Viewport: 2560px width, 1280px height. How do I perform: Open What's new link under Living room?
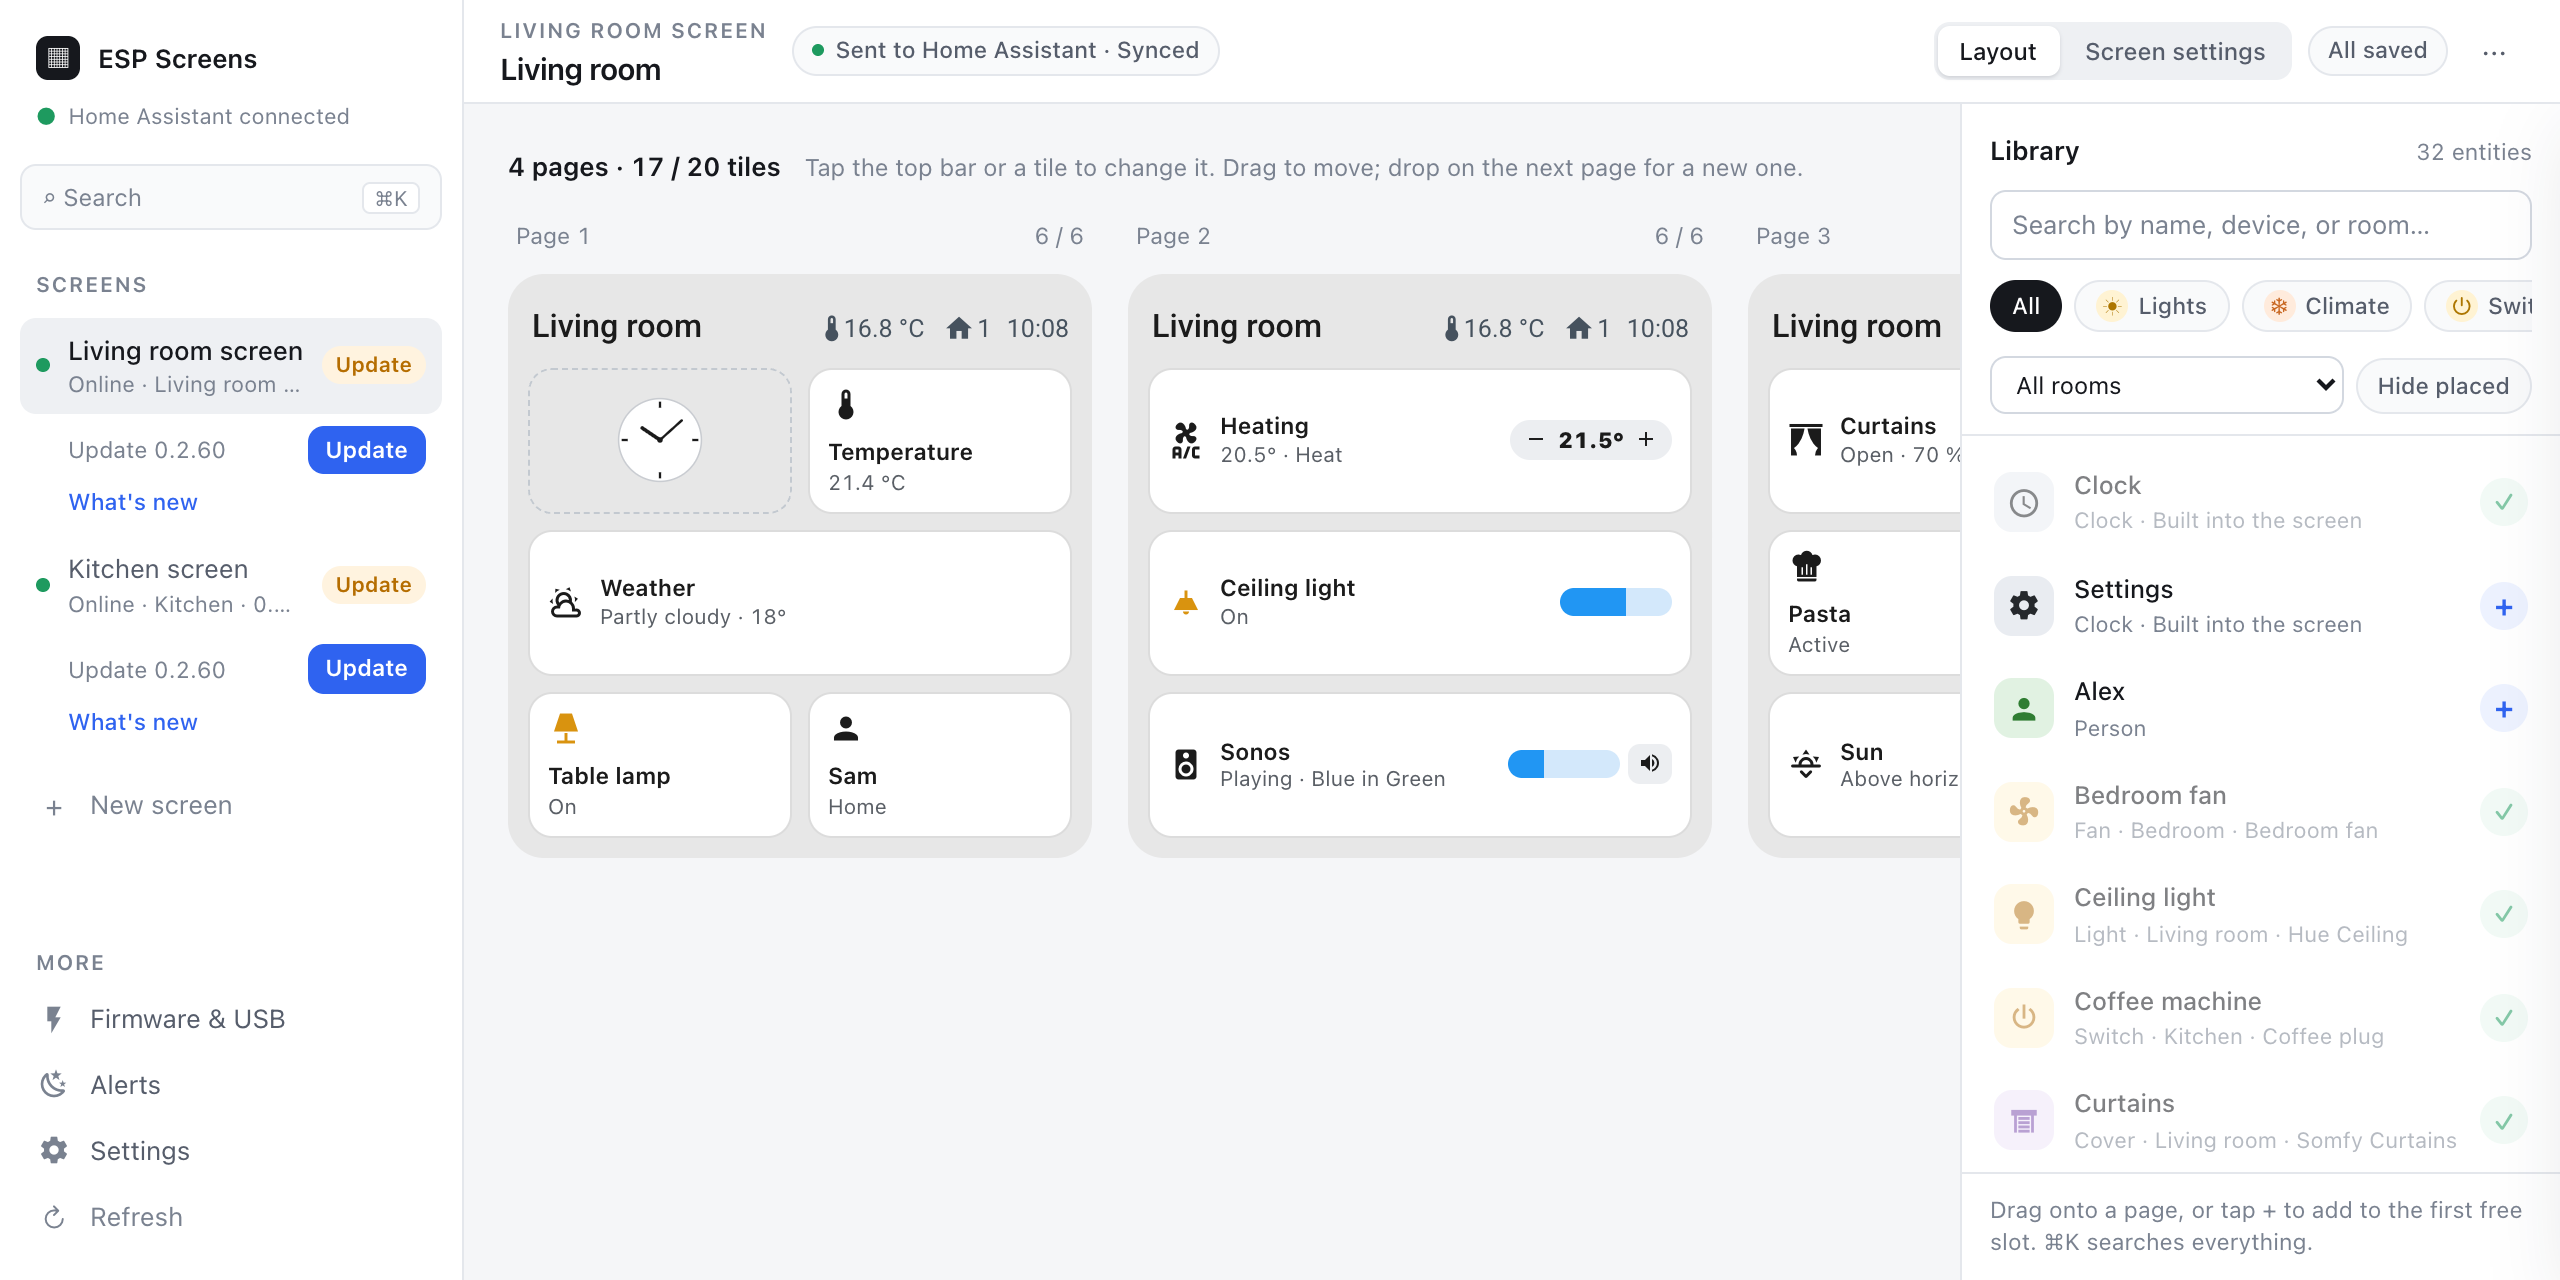point(133,502)
